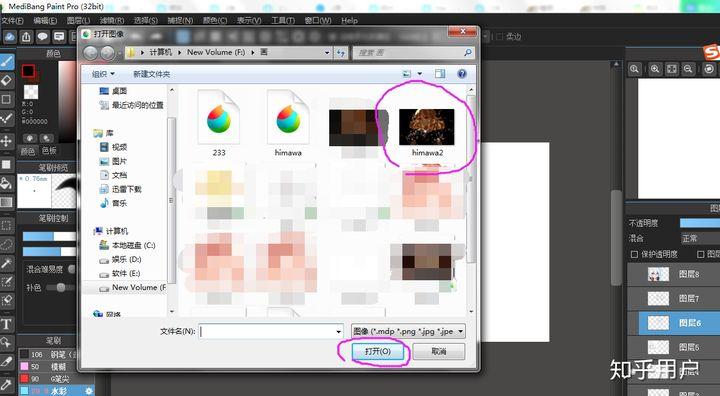Zoom in using navigator magnifier plus icon

(x=655, y=69)
